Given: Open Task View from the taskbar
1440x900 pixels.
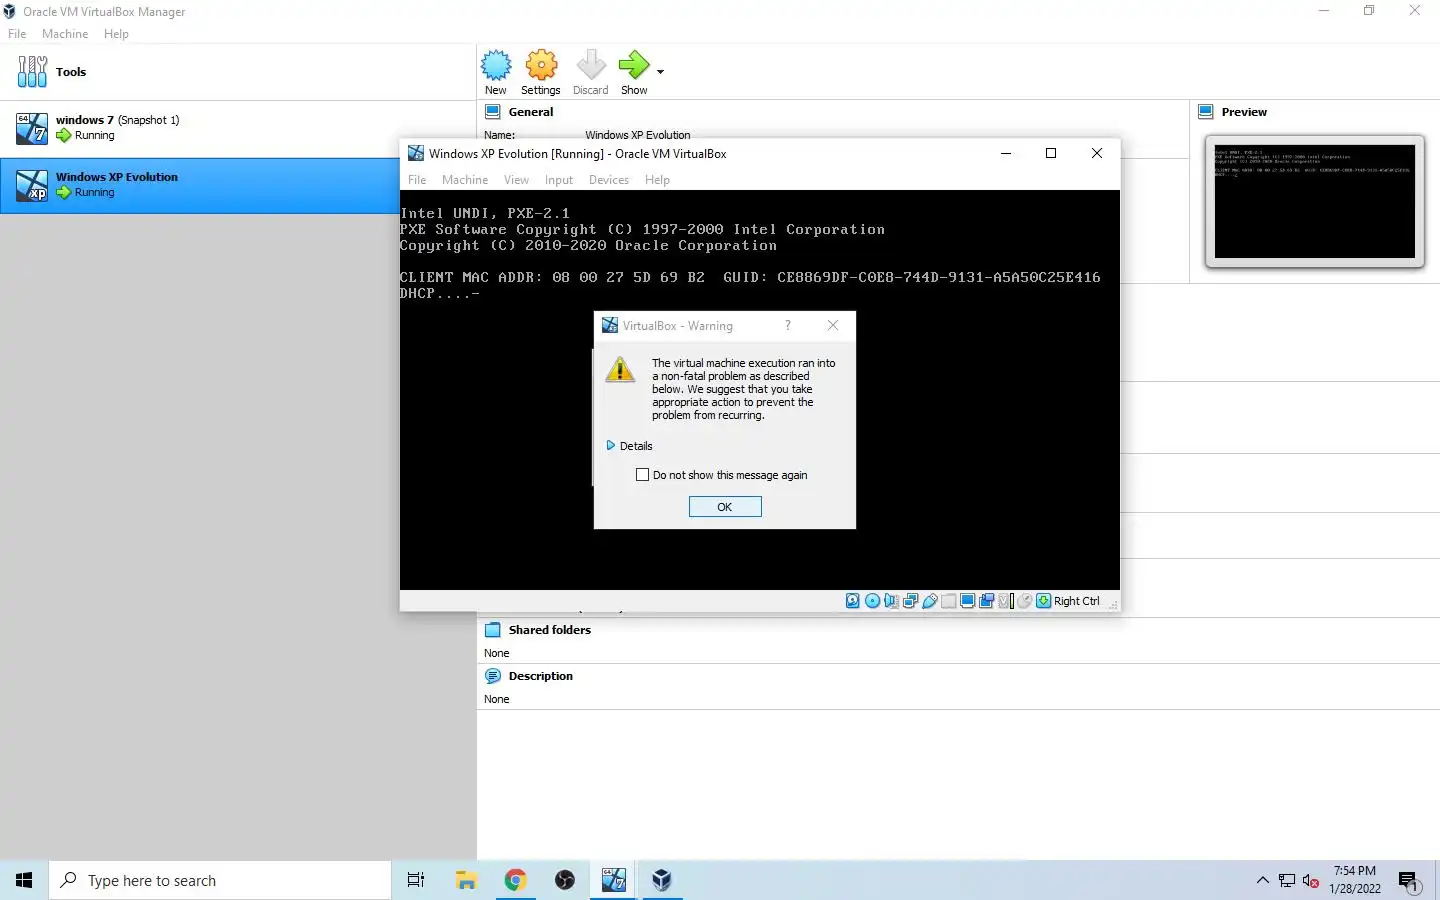Looking at the screenshot, I should pos(416,880).
